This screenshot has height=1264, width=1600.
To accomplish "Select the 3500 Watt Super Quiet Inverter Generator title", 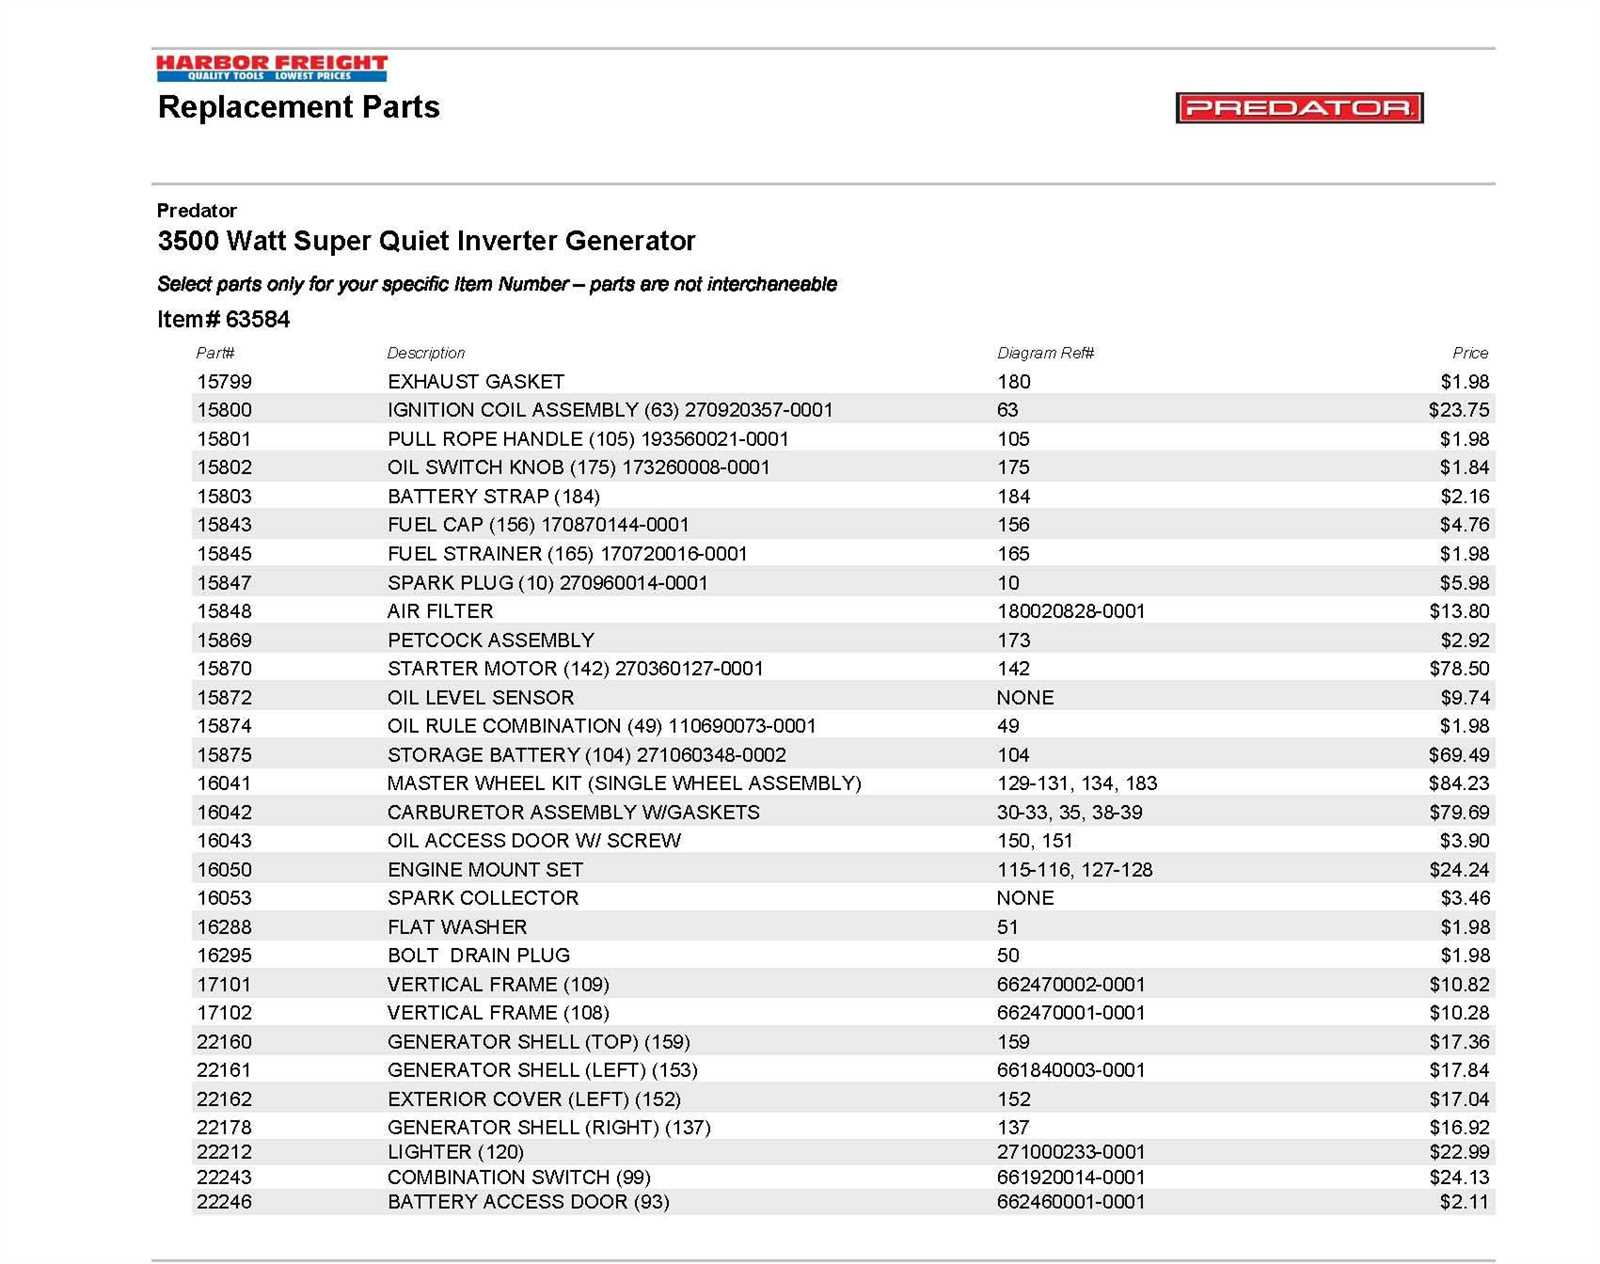I will pyautogui.click(x=426, y=241).
